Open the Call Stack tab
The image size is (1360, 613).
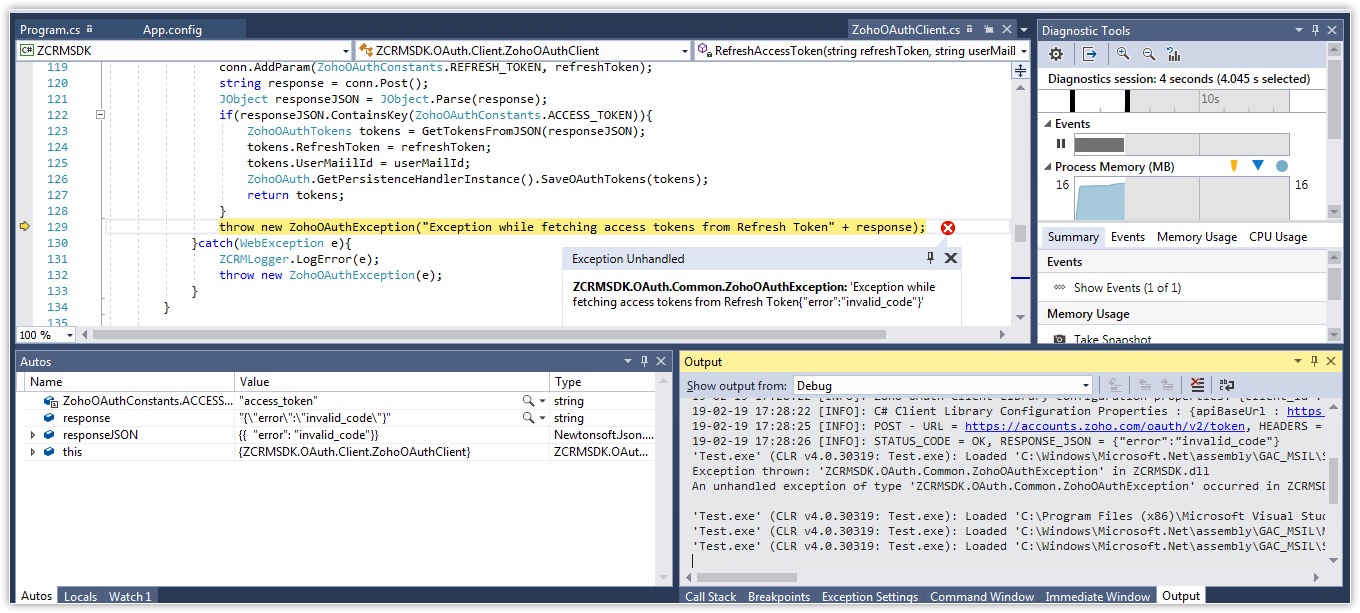pyautogui.click(x=711, y=596)
